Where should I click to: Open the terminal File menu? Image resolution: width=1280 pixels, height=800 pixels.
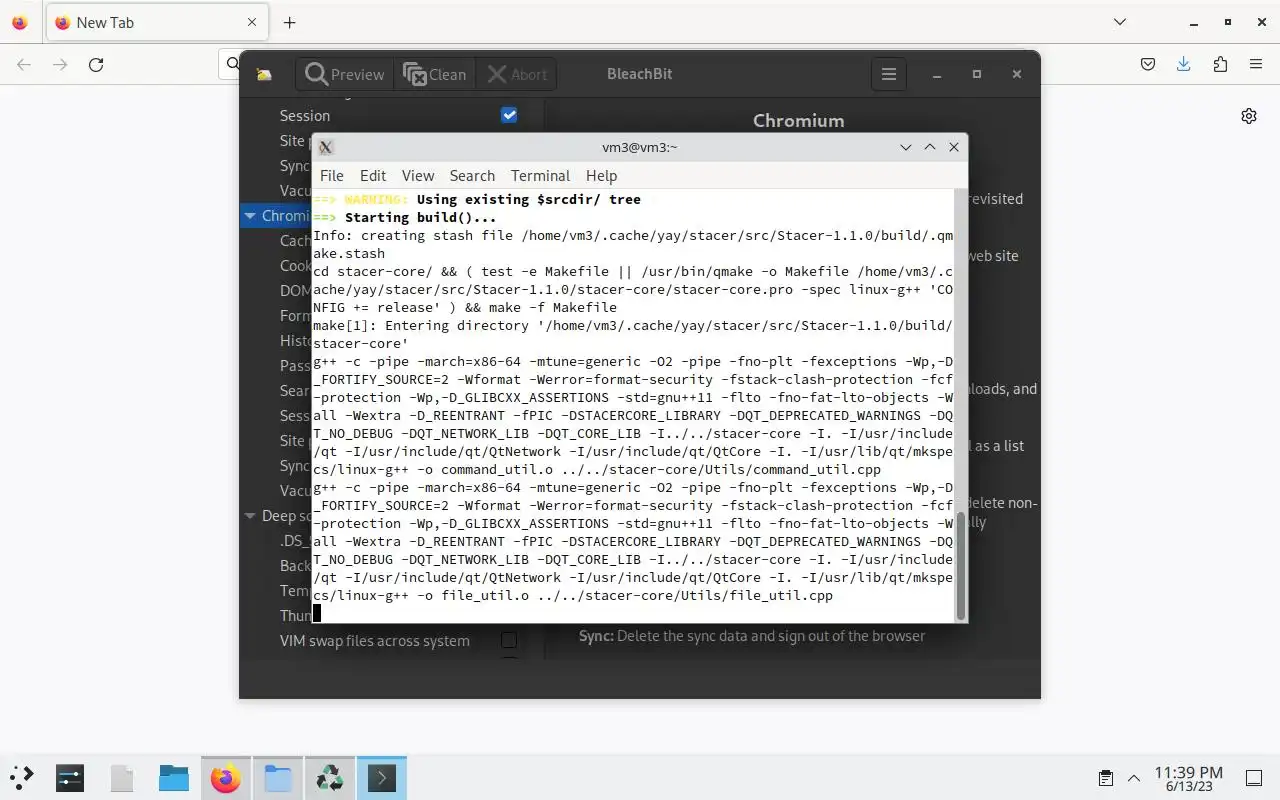coord(331,175)
